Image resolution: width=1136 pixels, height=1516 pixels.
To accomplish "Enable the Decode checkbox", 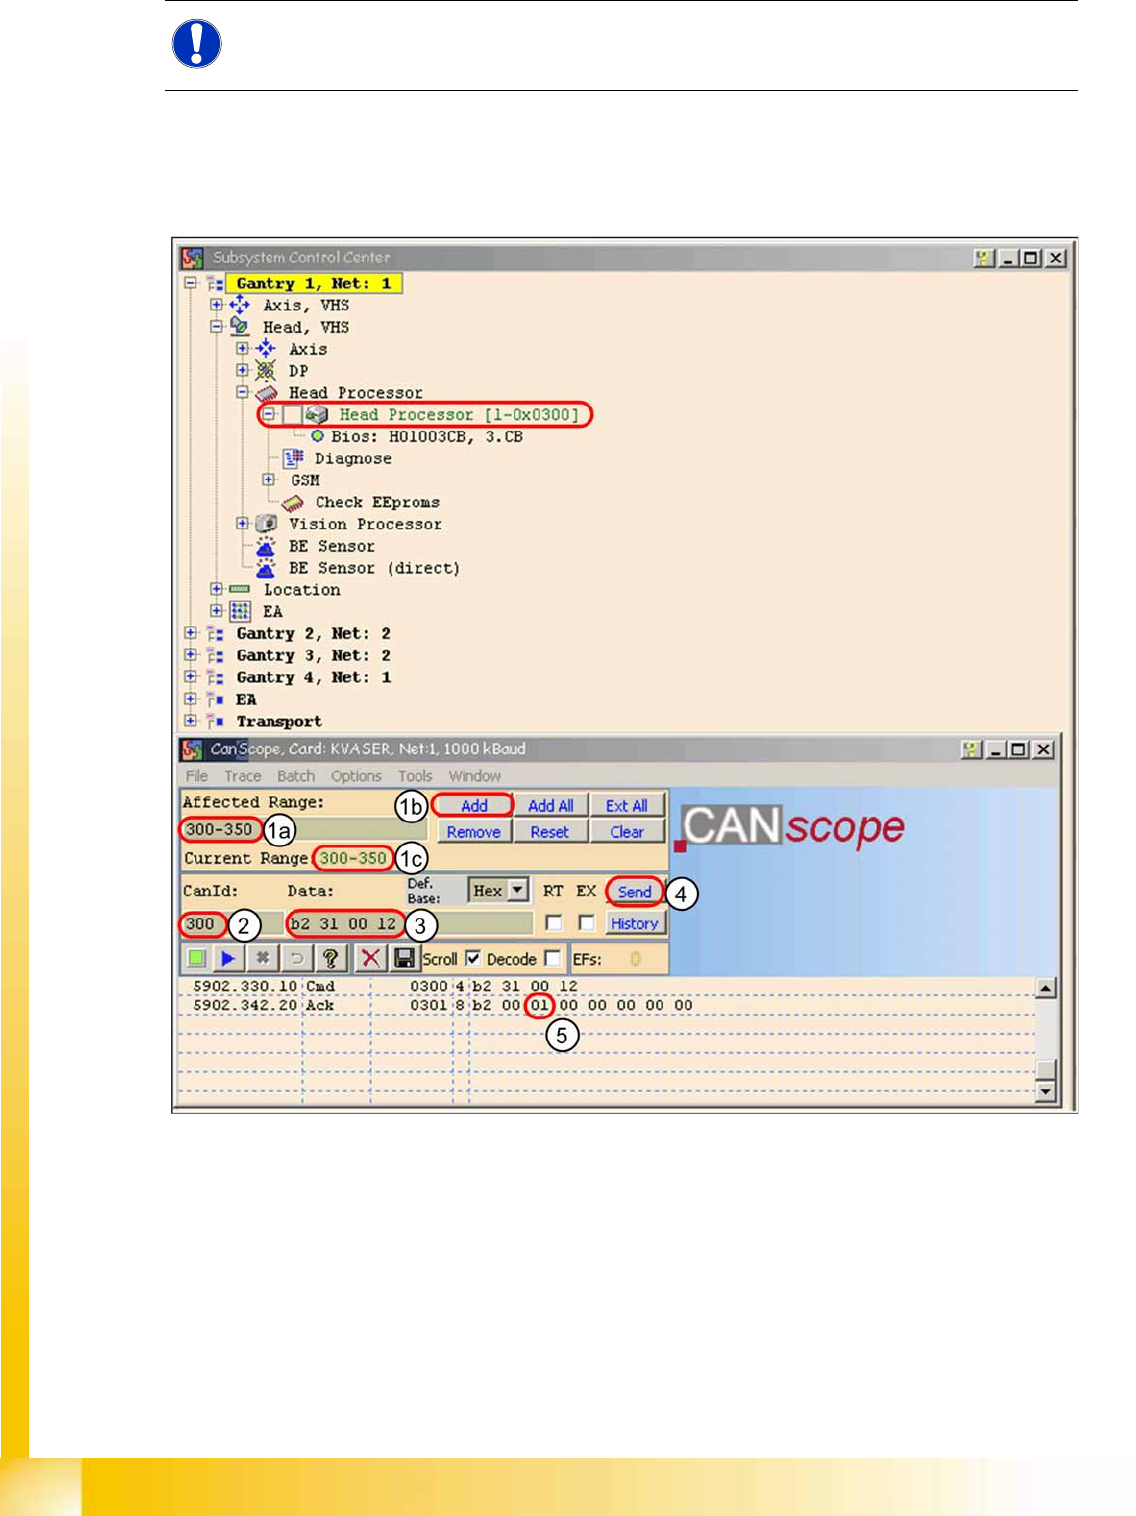I will (x=551, y=958).
